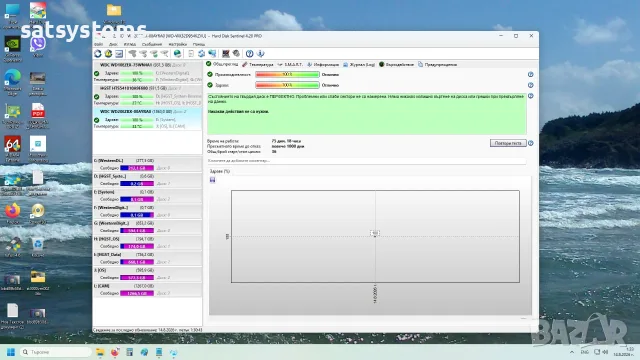Click the help icon beside performance bar

(531, 75)
